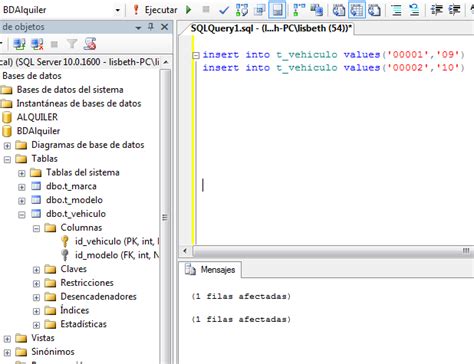Switch results to text mode
This screenshot has height=364, width=474.
click(x=339, y=10)
